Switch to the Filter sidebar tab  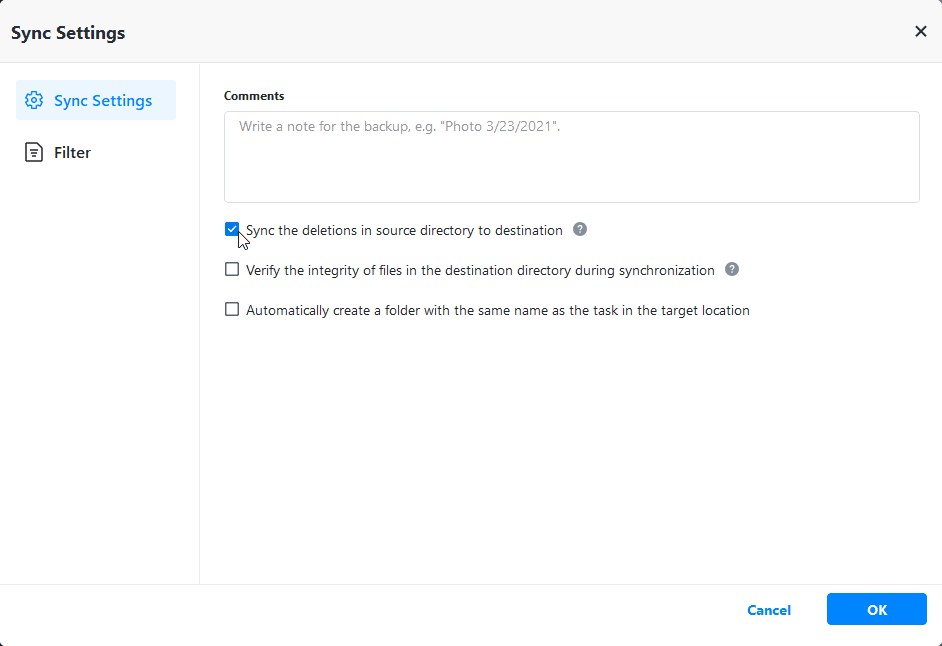coord(72,153)
